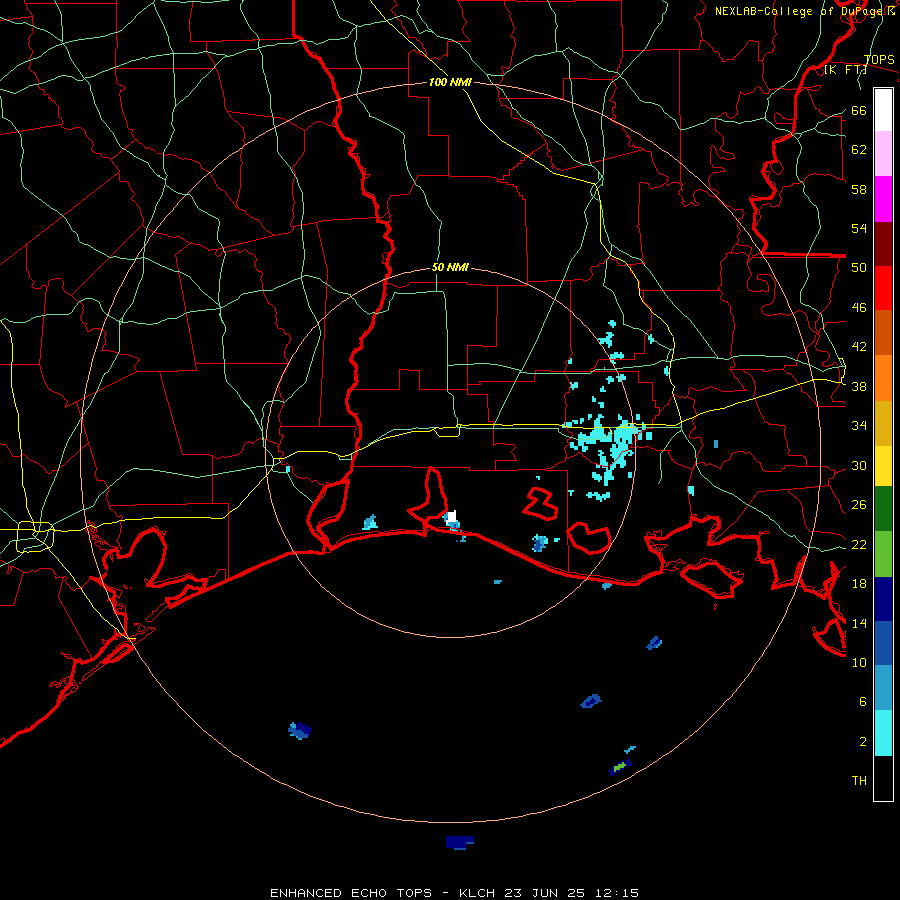
Task: Click the 2 value on the legend
Action: coord(863,741)
